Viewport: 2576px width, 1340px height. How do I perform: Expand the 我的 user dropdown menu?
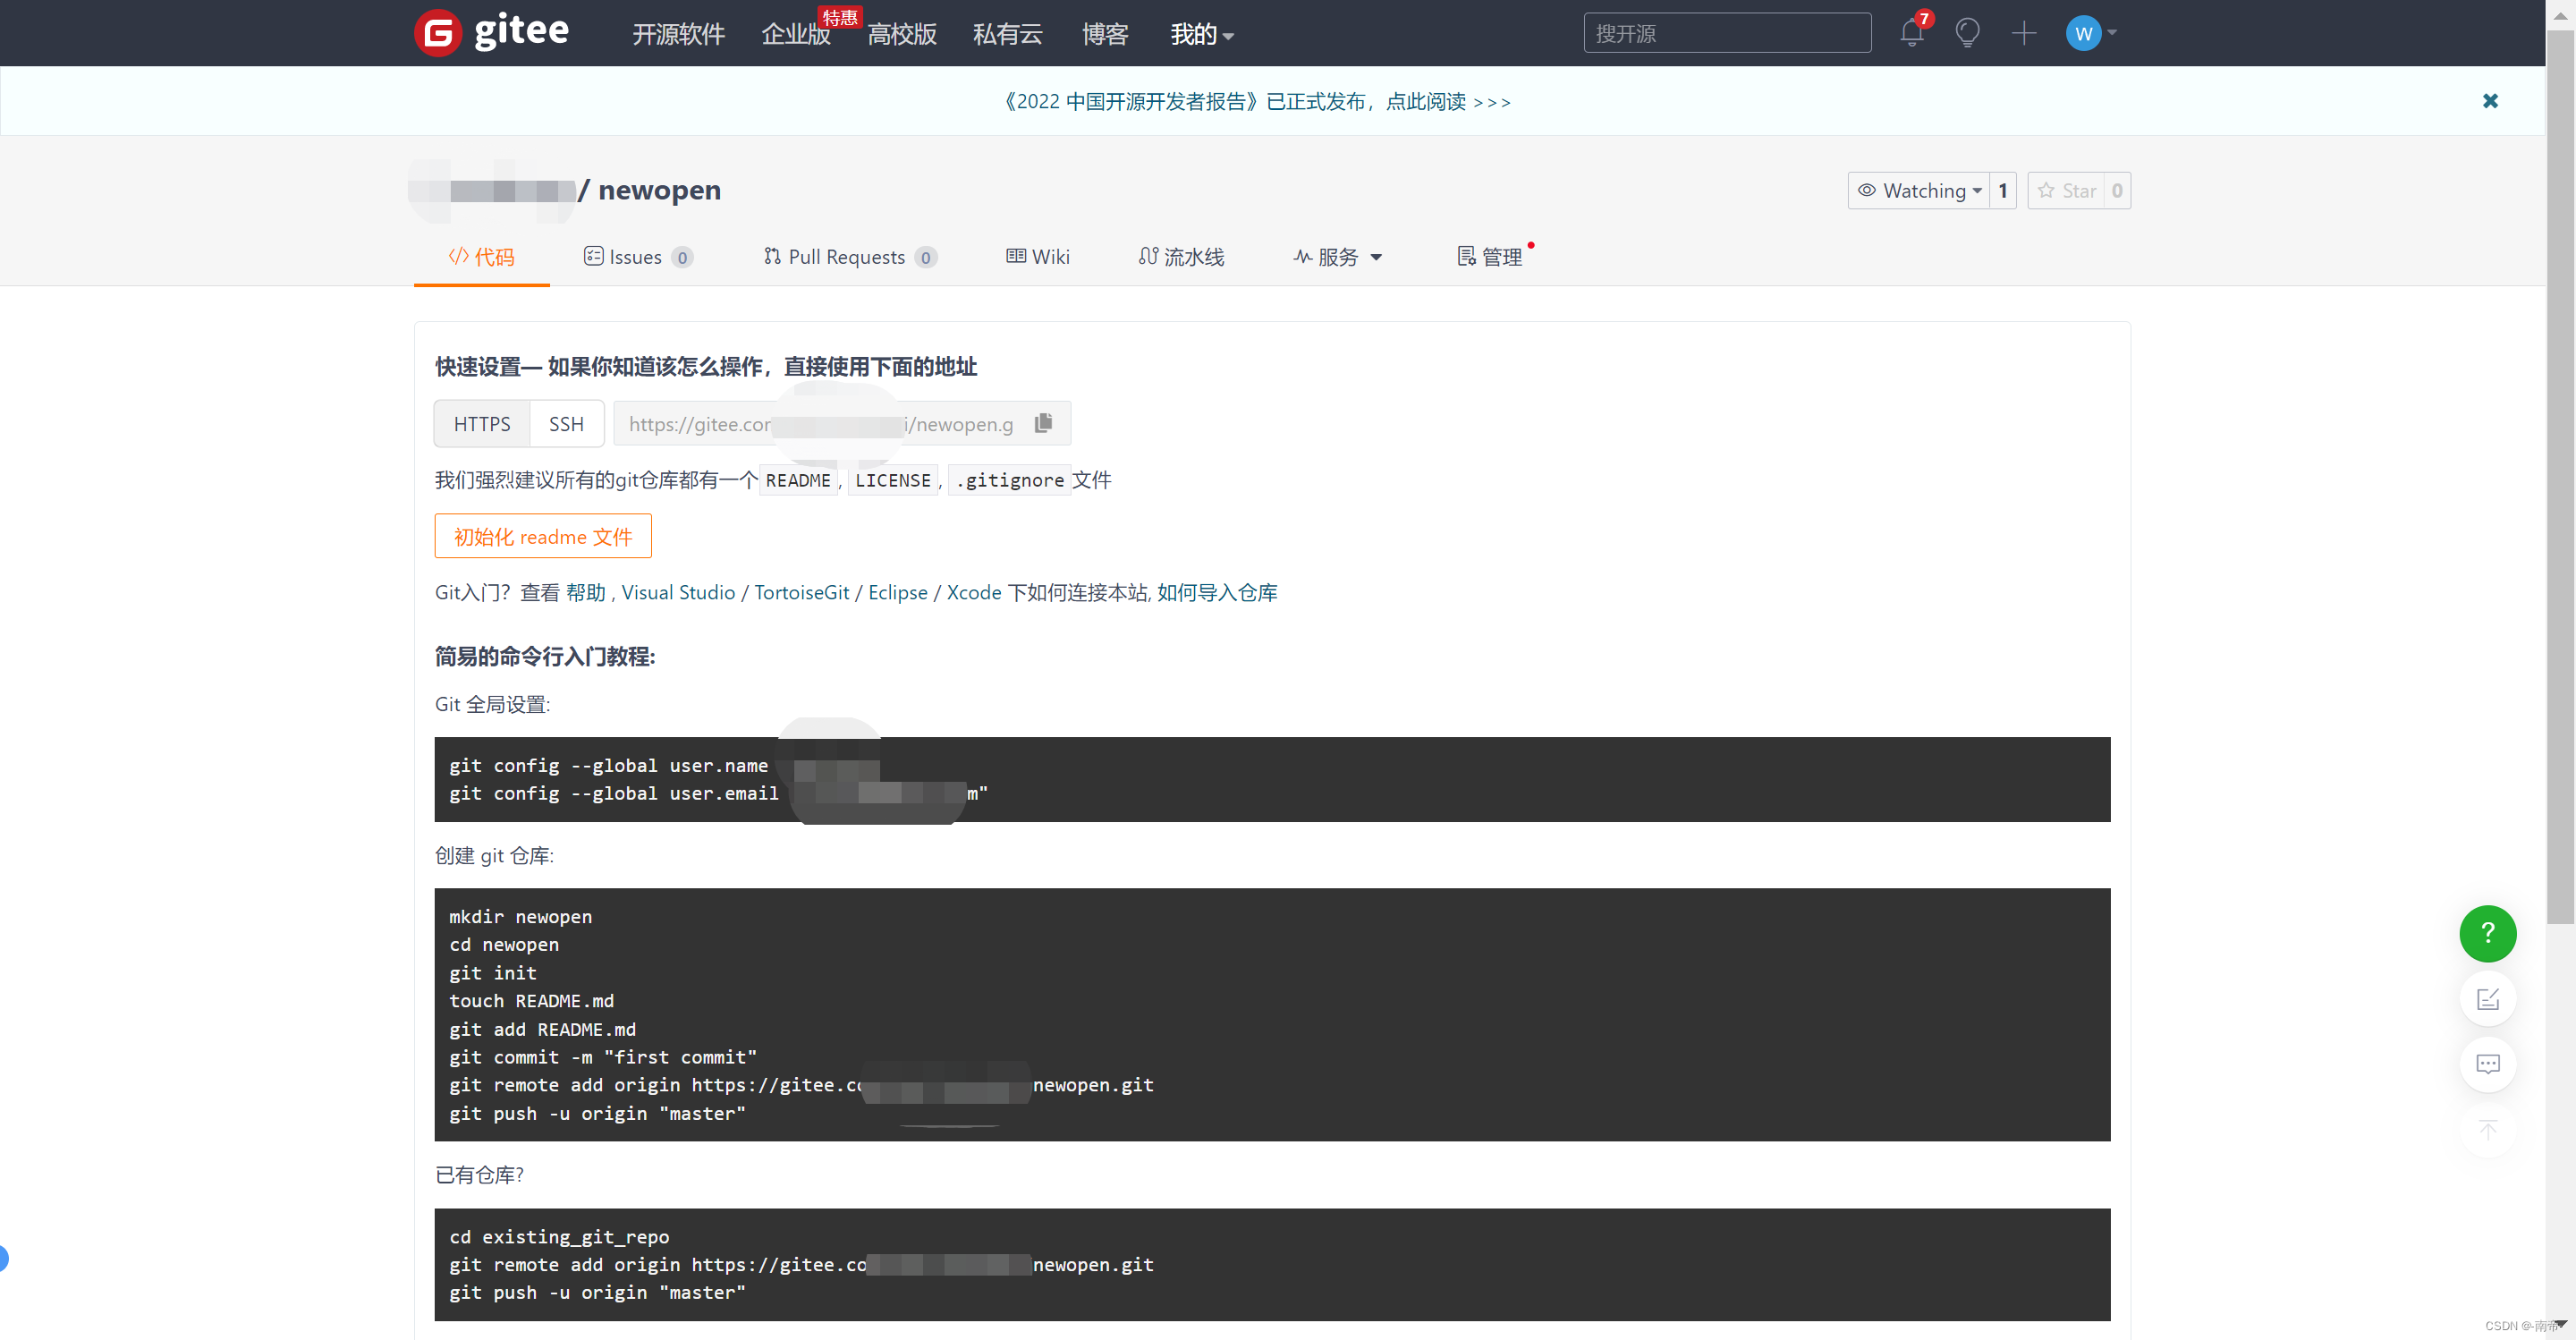[x=1203, y=32]
